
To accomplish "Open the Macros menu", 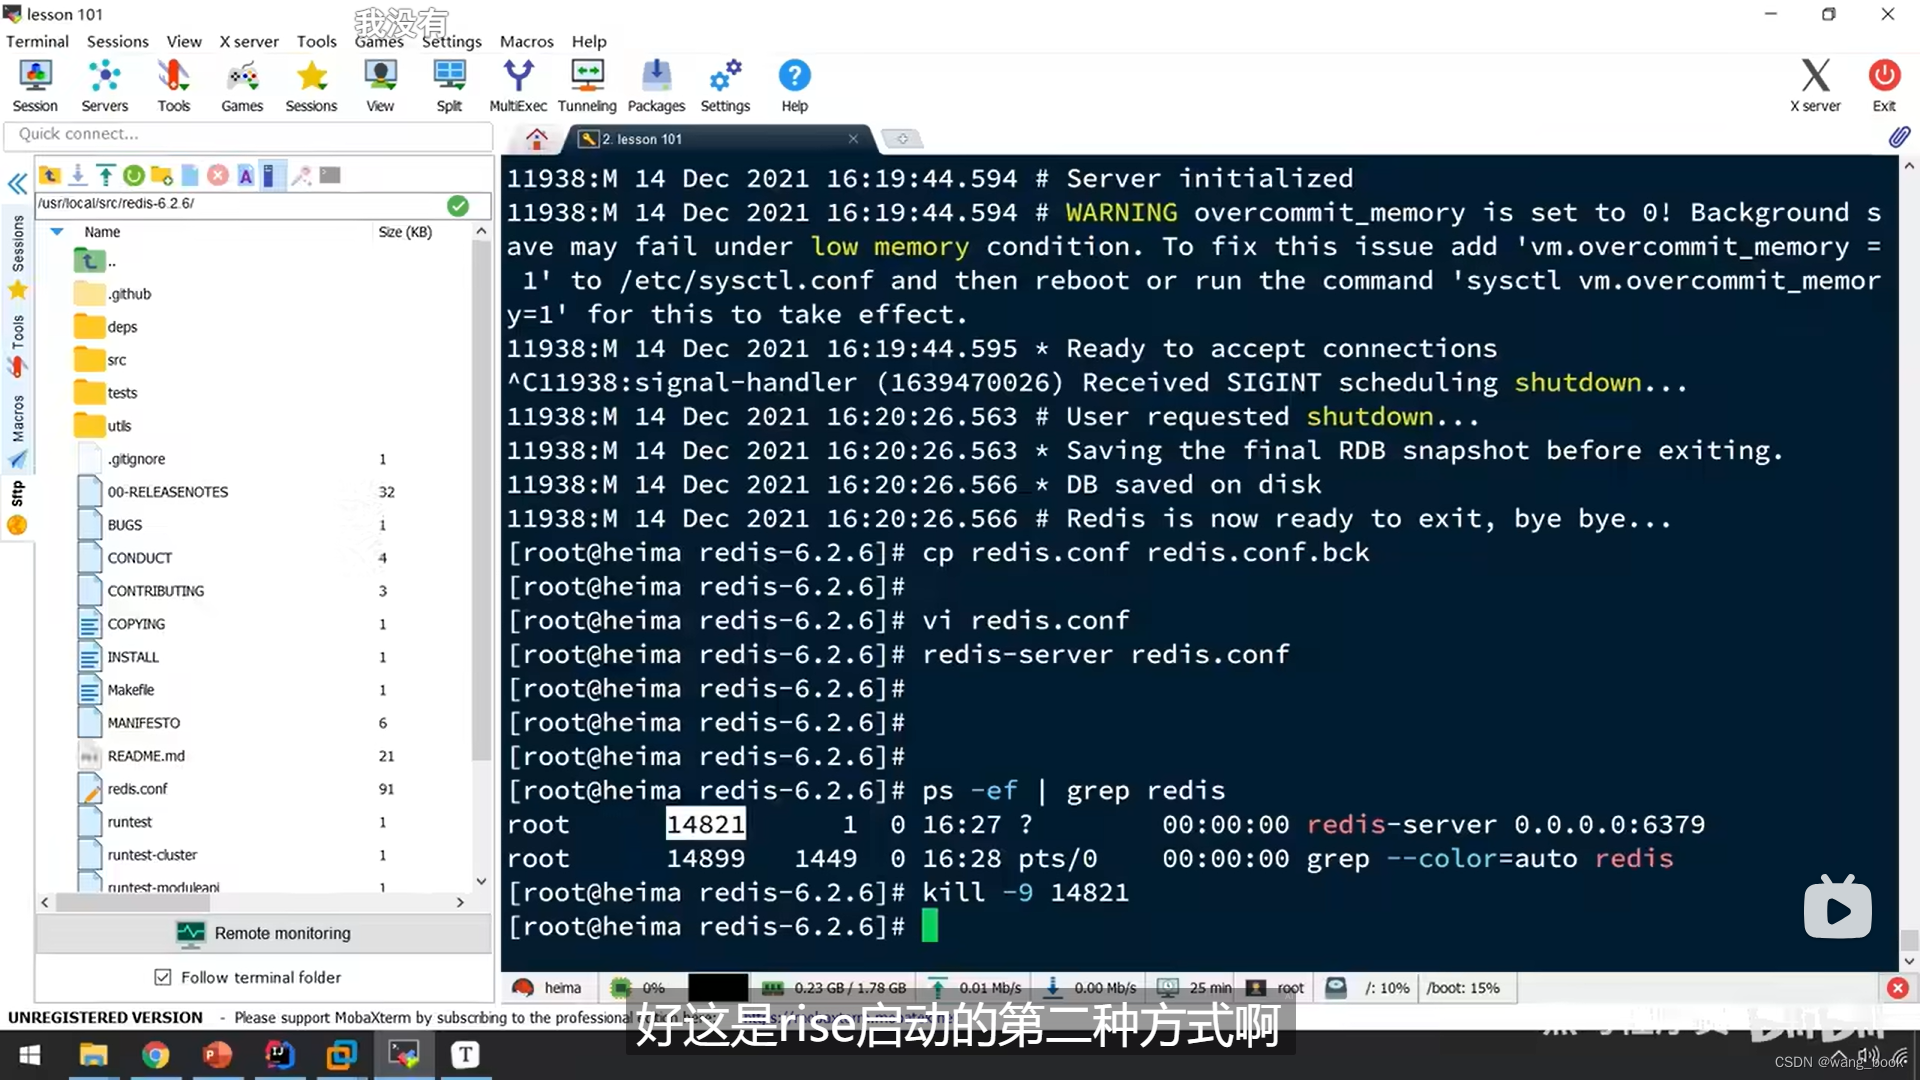I will 526,41.
